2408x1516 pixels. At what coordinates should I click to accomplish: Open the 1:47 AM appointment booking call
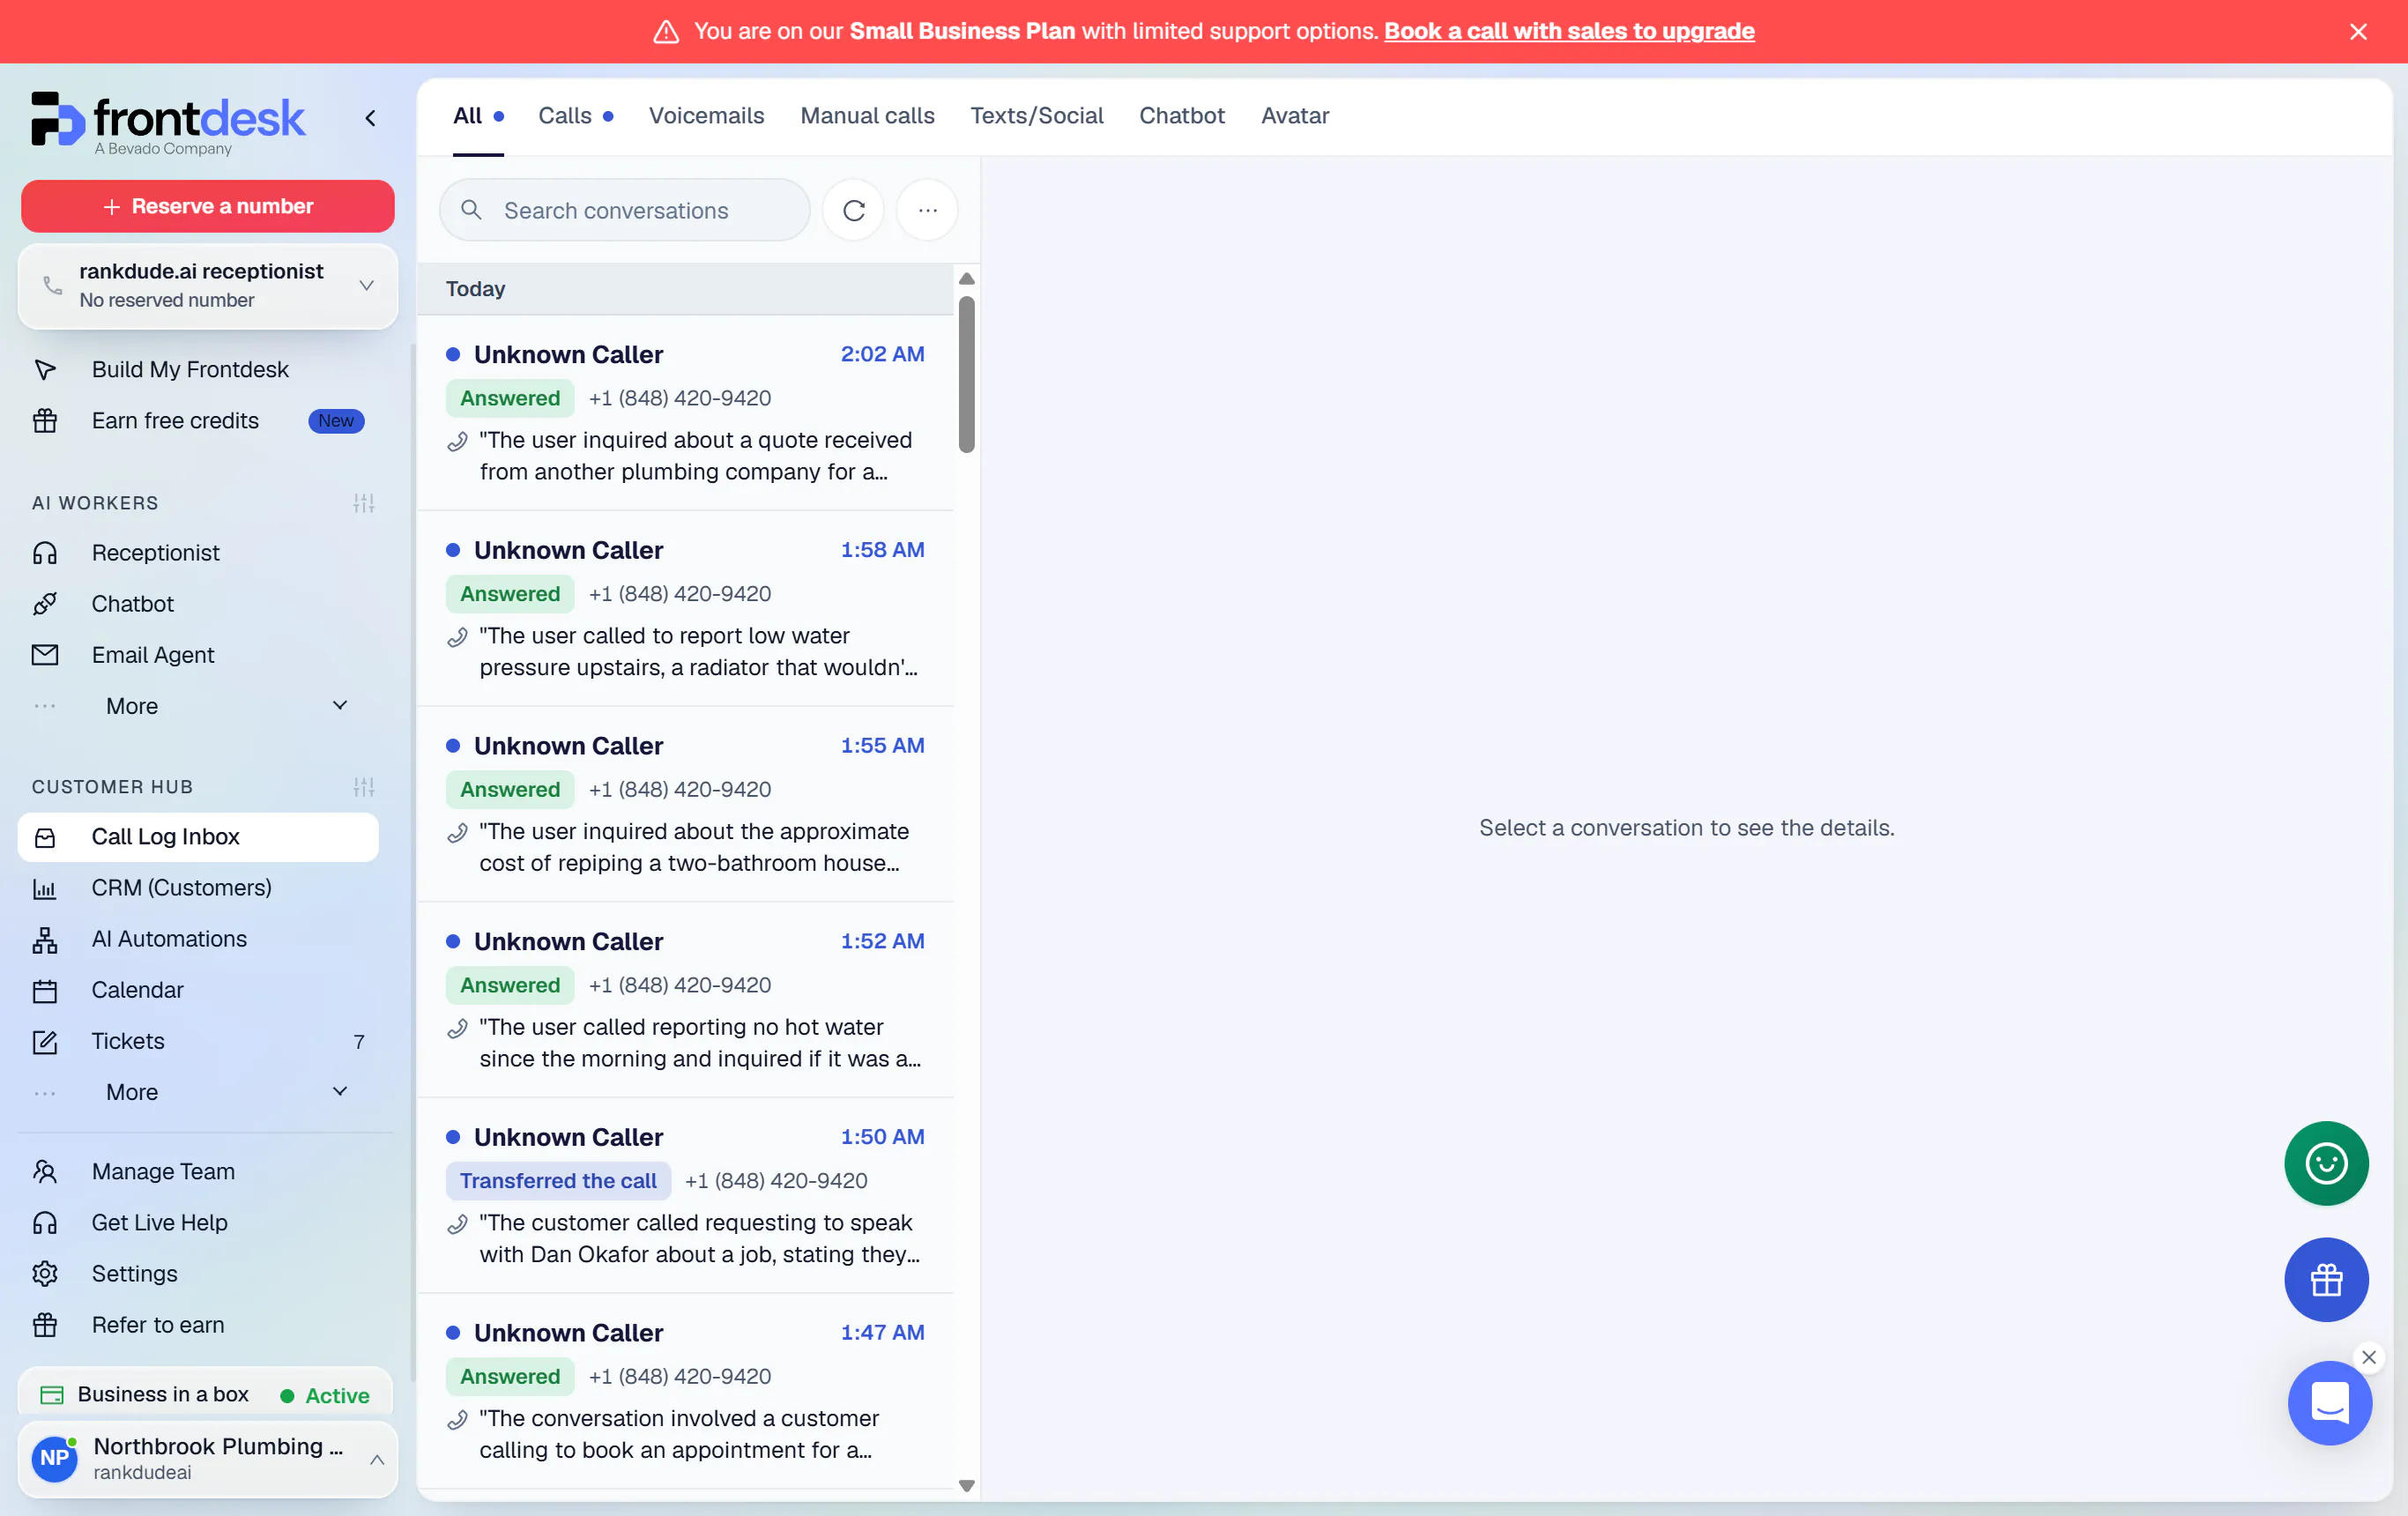(685, 1391)
